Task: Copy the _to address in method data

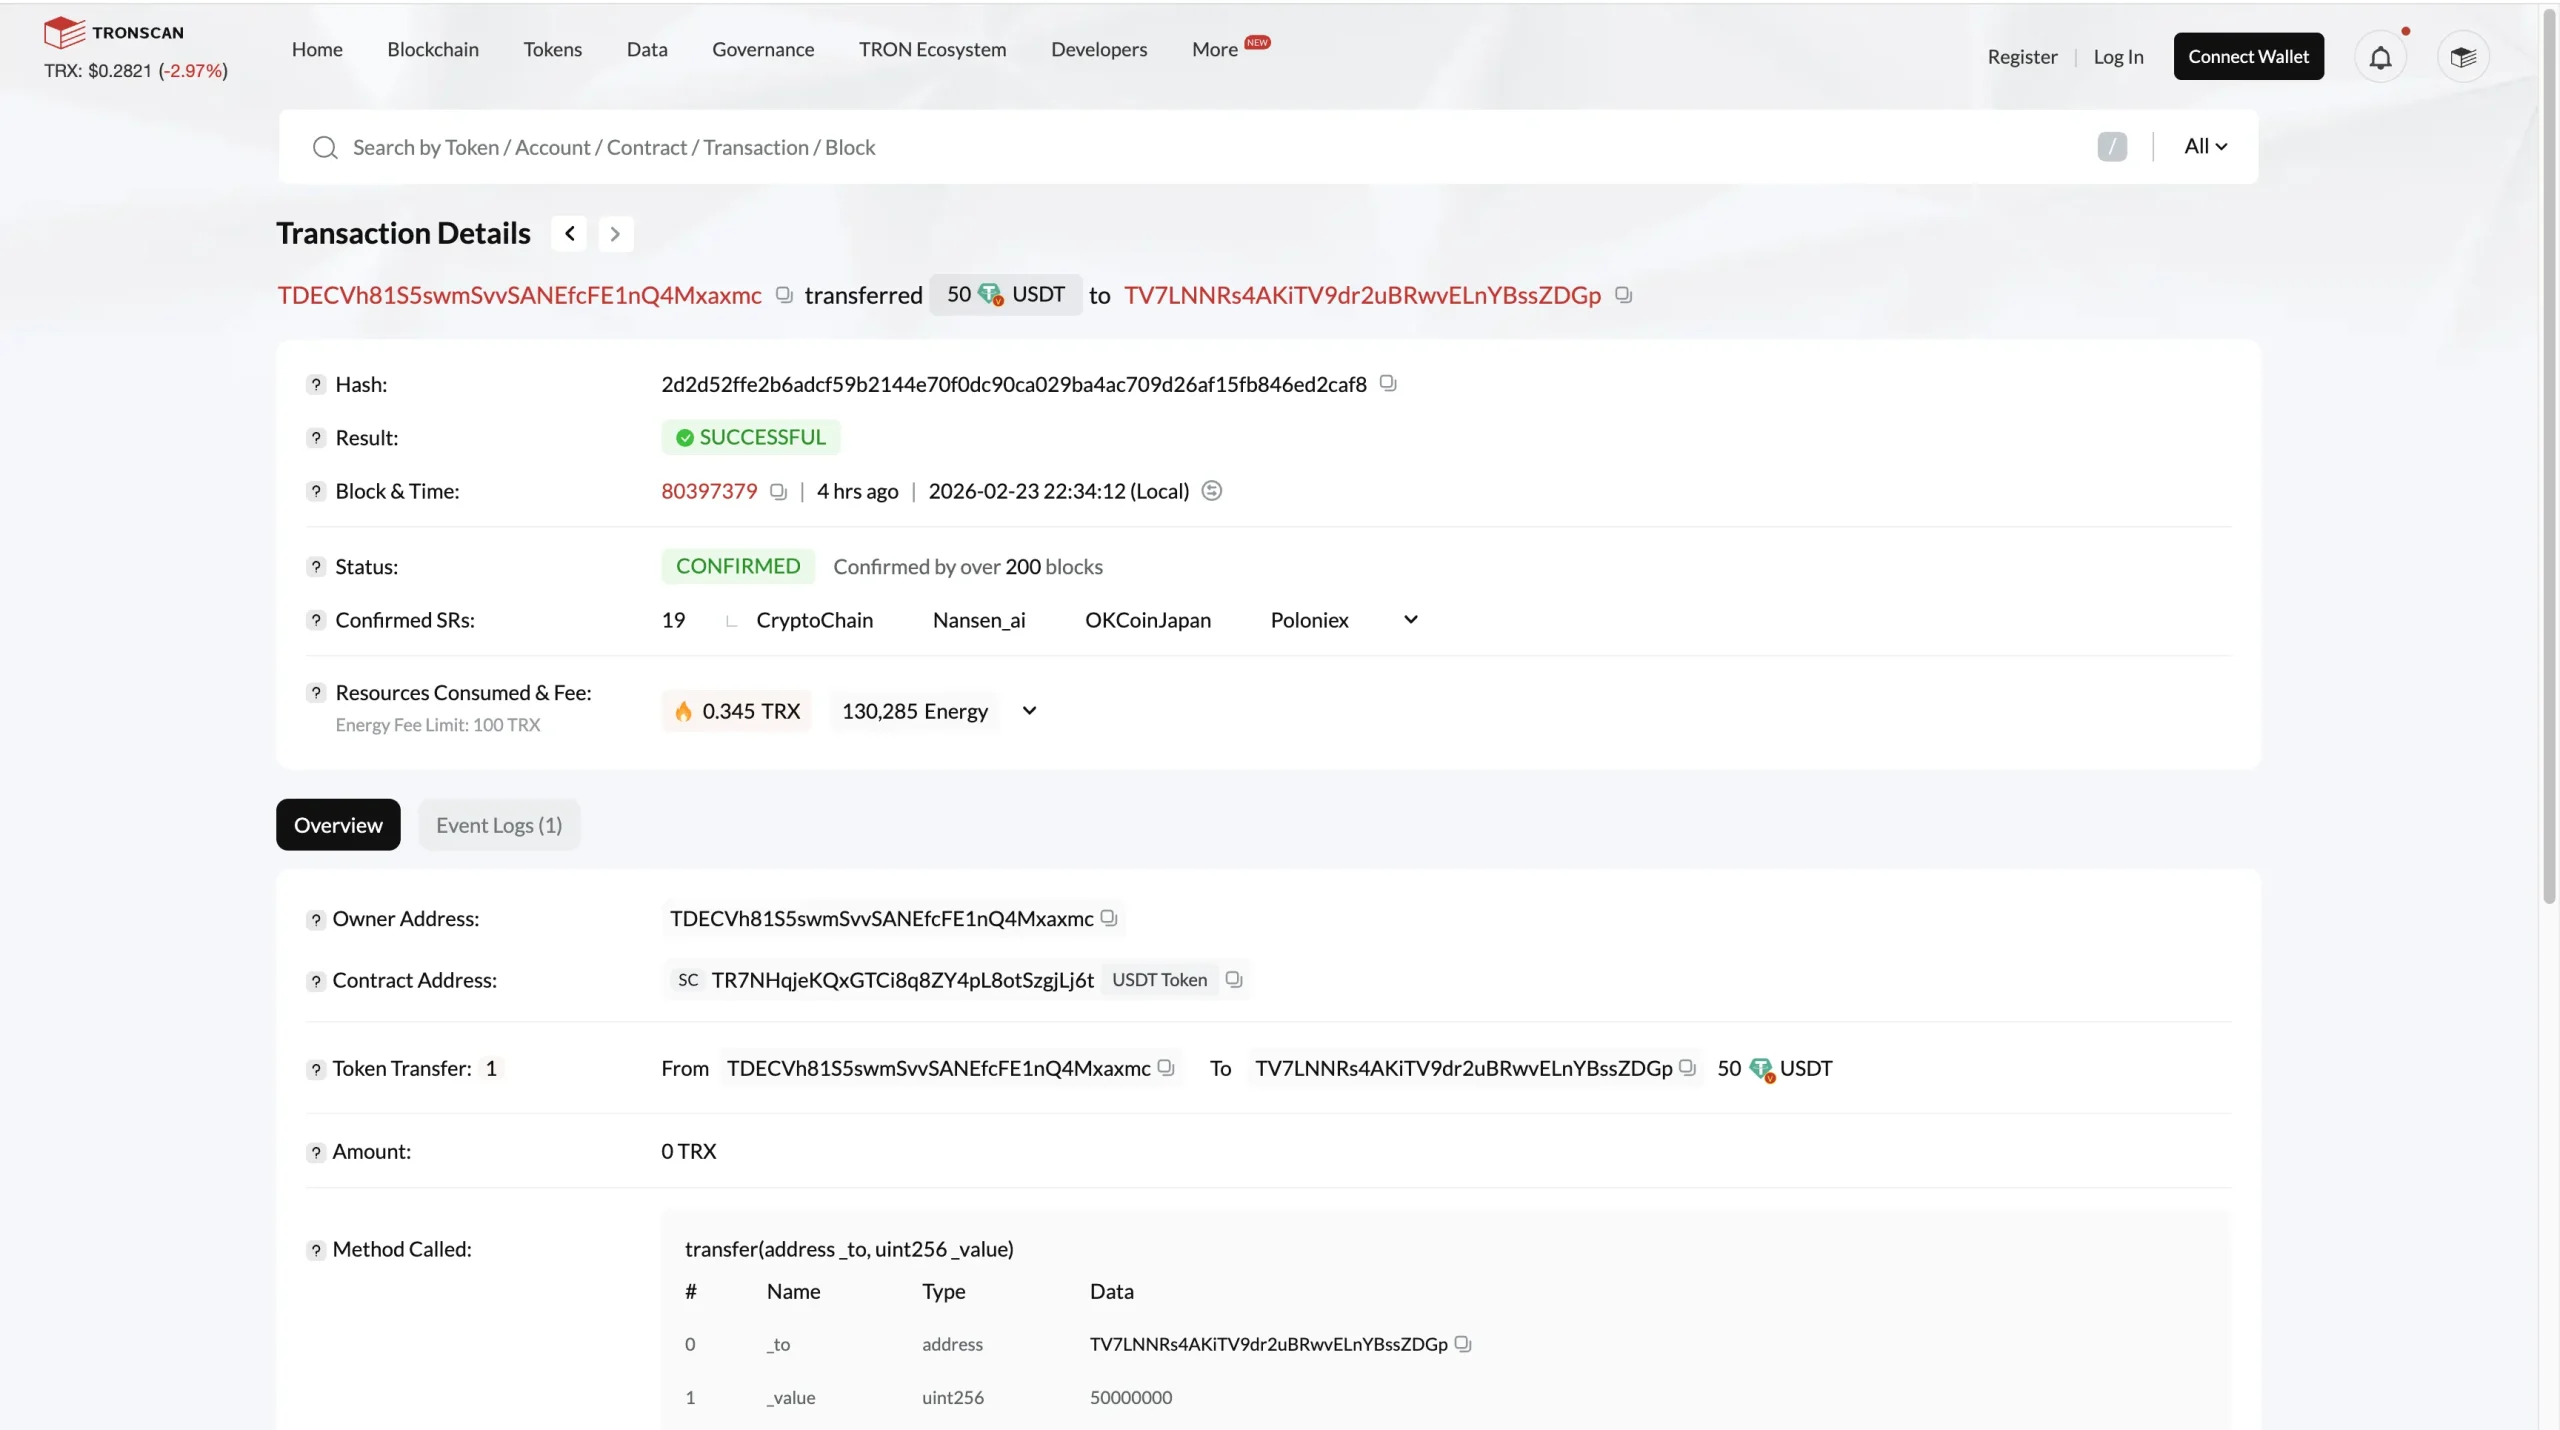Action: (1462, 1343)
